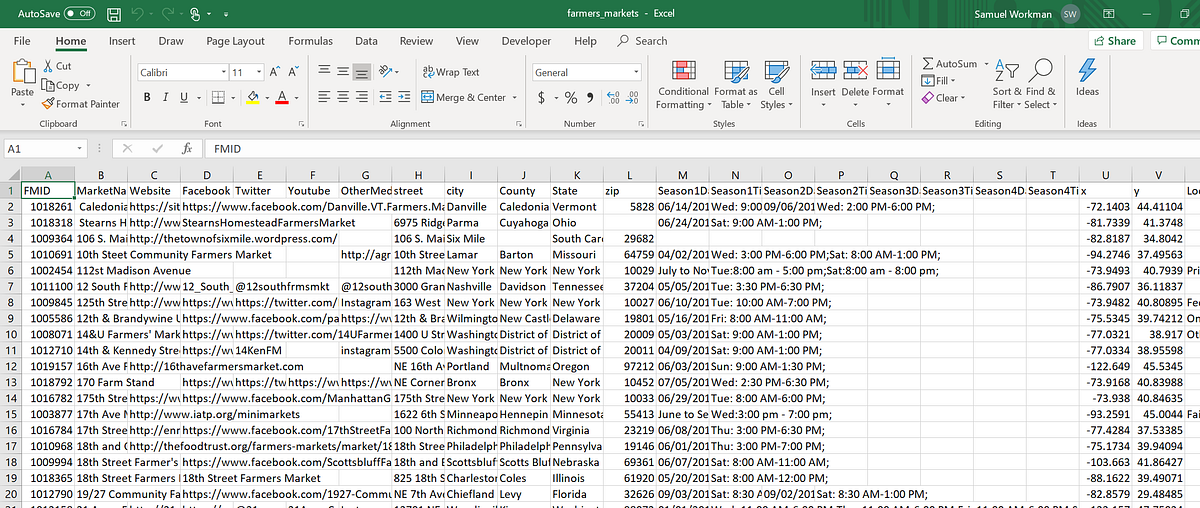The height and width of the screenshot is (508, 1200).
Task: Select Top Align icon
Action: [325, 72]
